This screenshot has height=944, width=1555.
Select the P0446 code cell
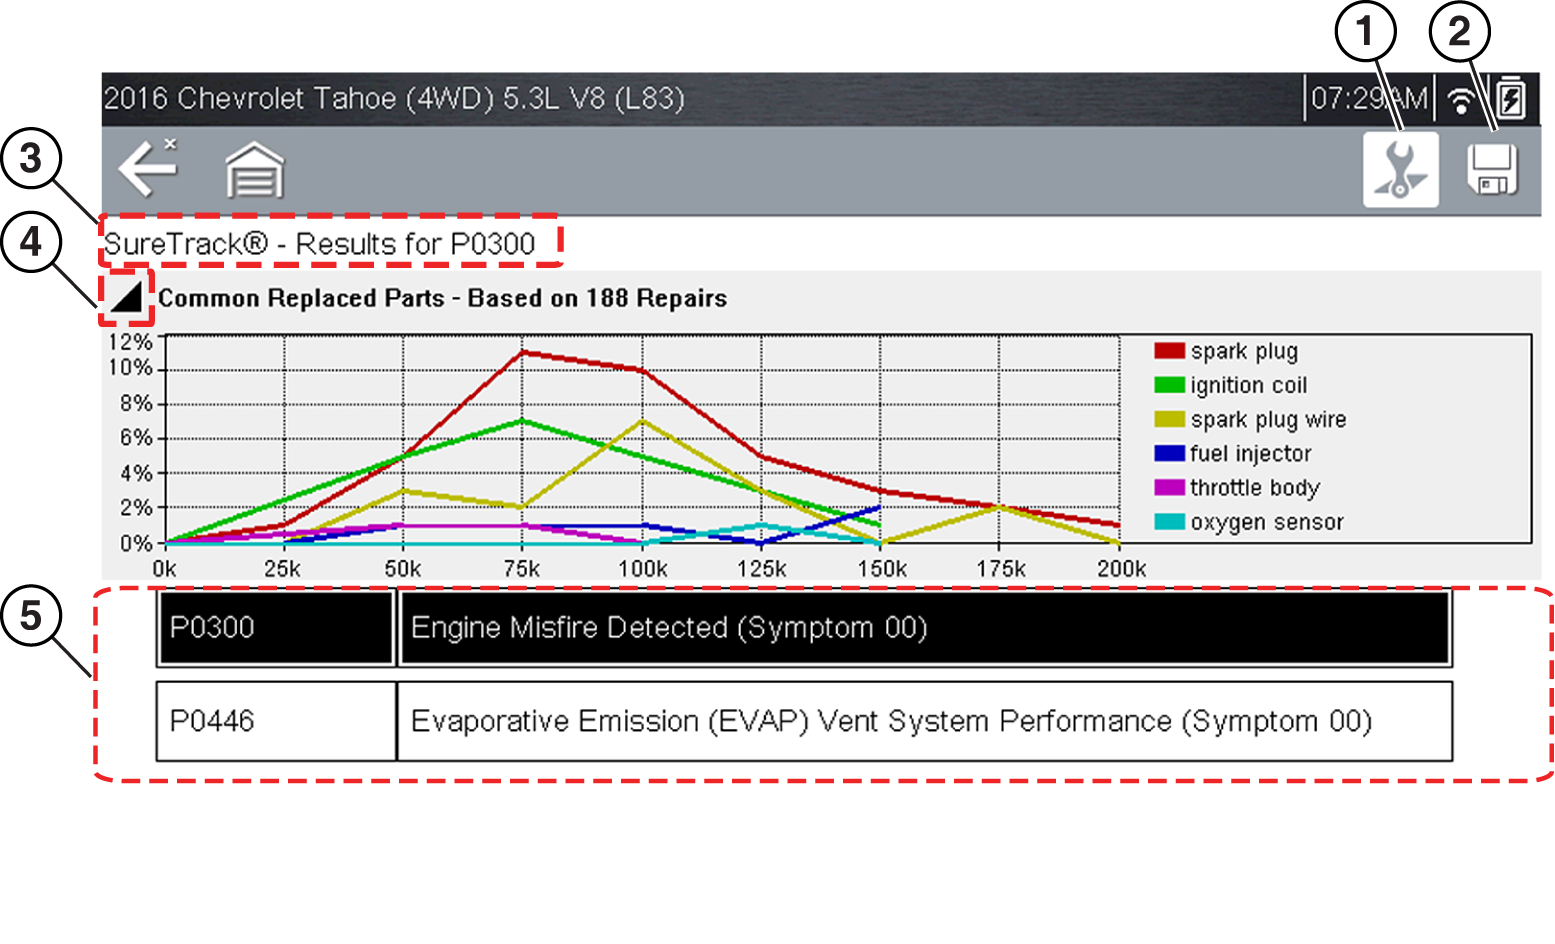276,721
